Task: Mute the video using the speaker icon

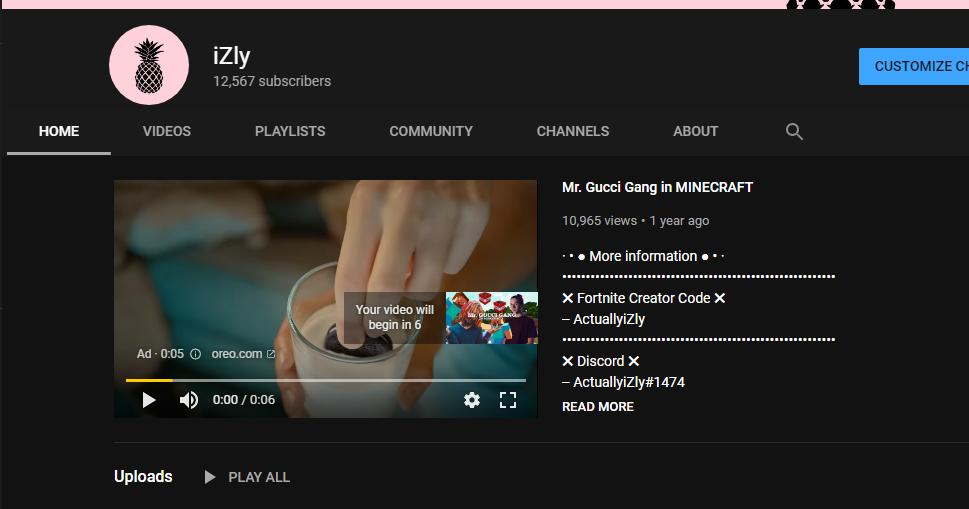Action: click(x=188, y=400)
